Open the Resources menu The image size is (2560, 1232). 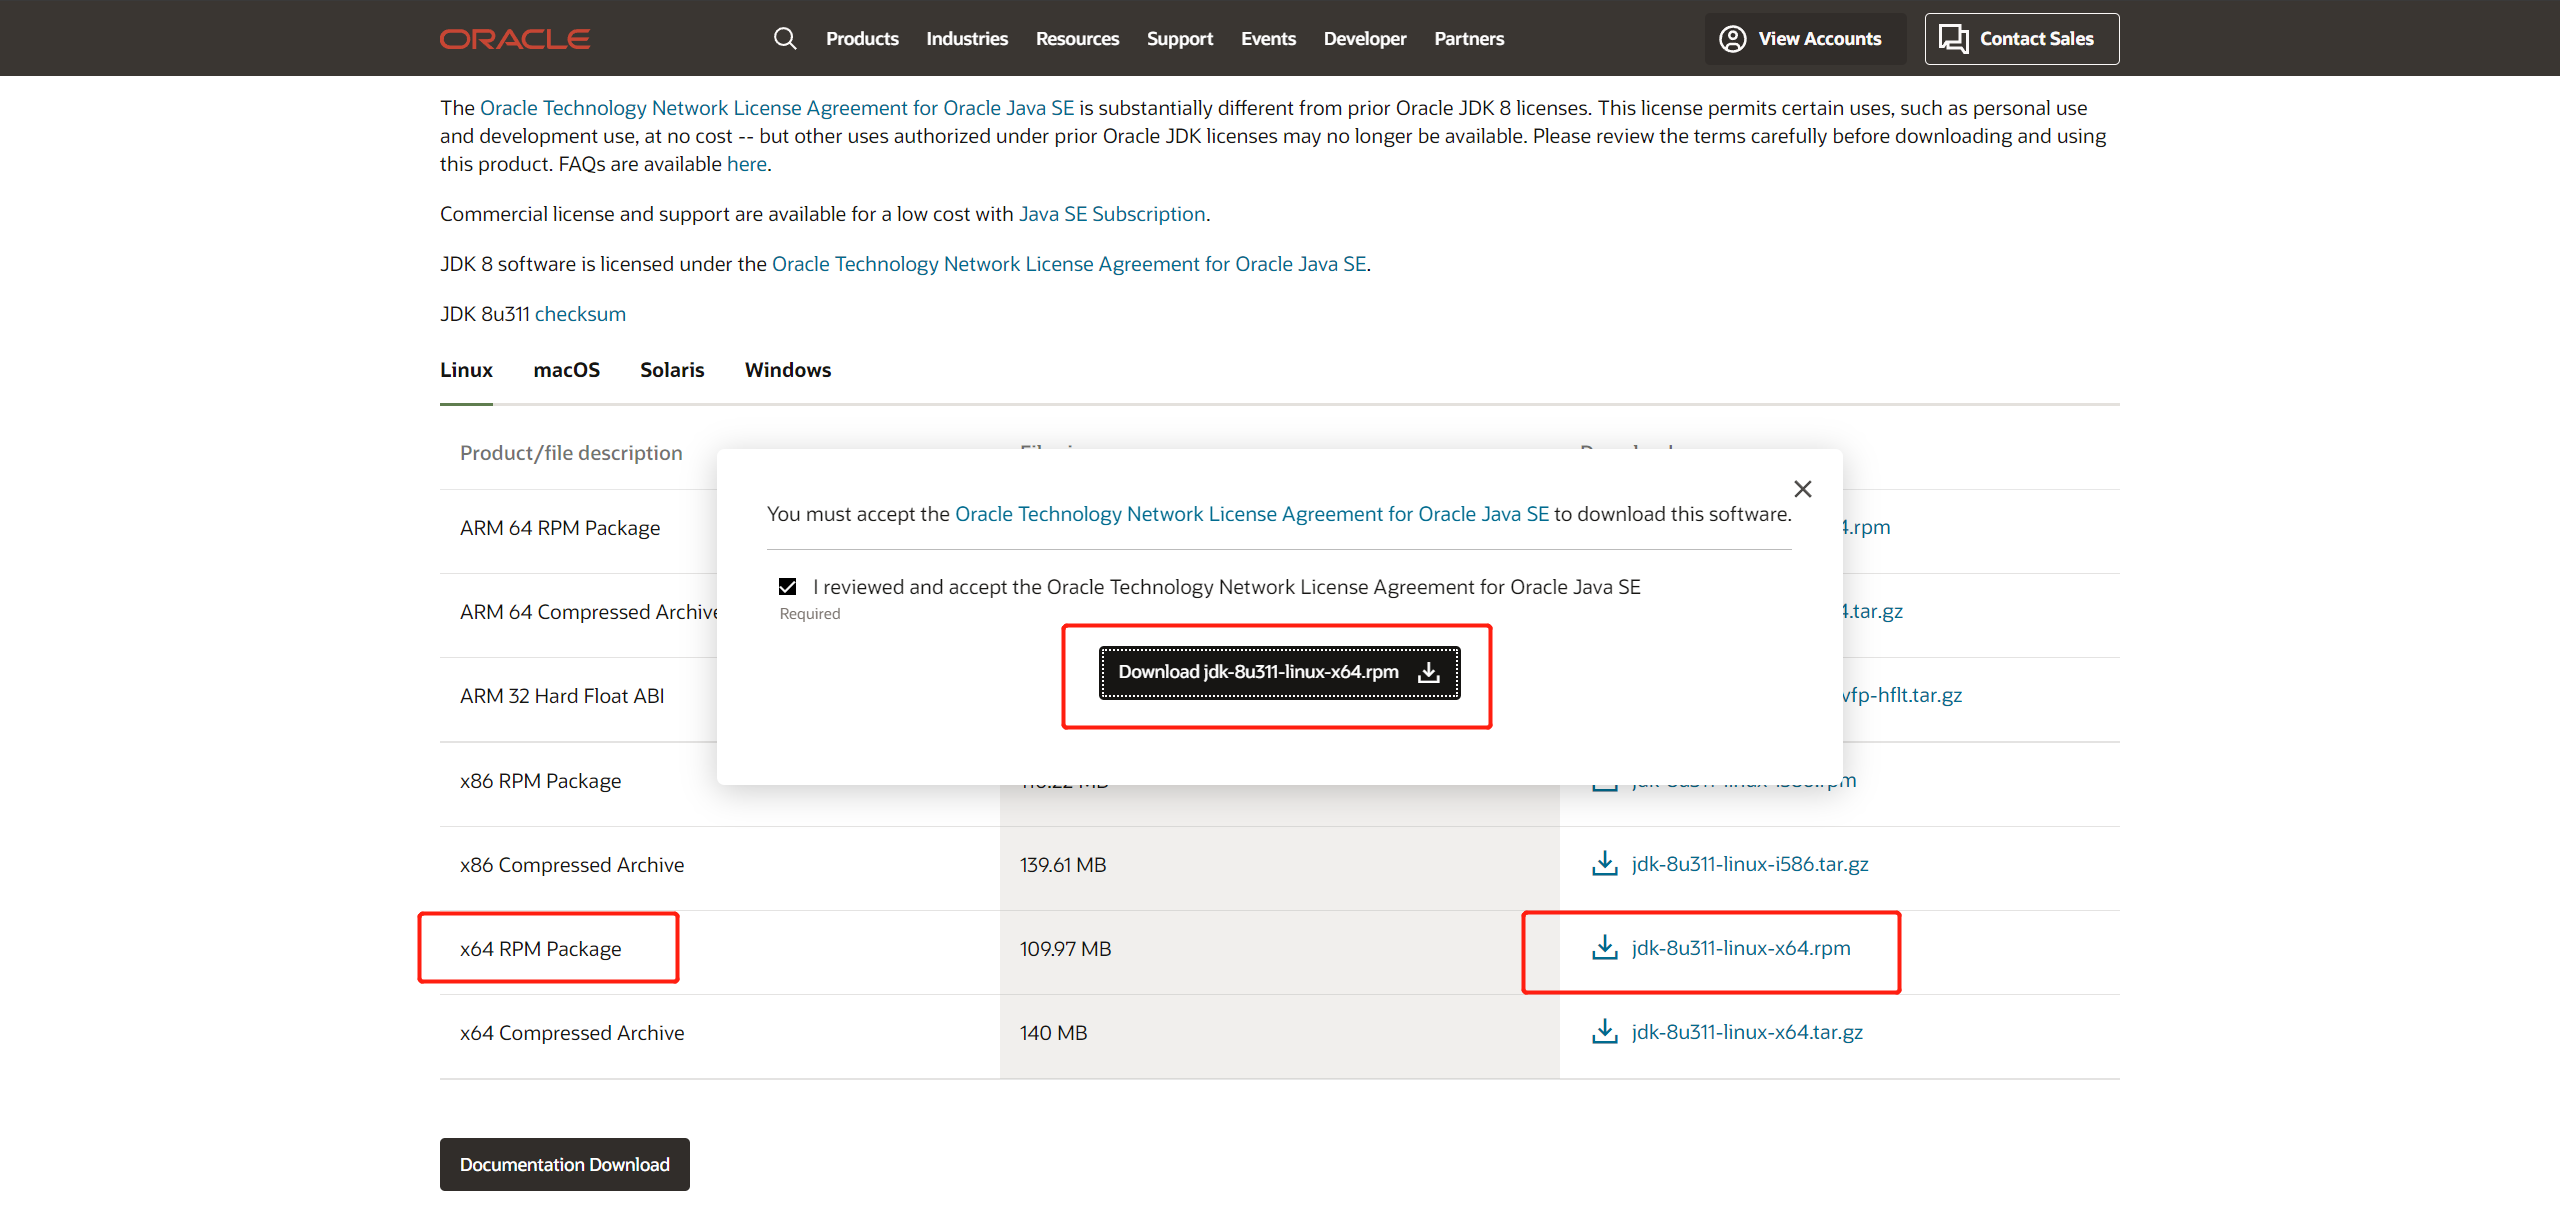(1077, 39)
